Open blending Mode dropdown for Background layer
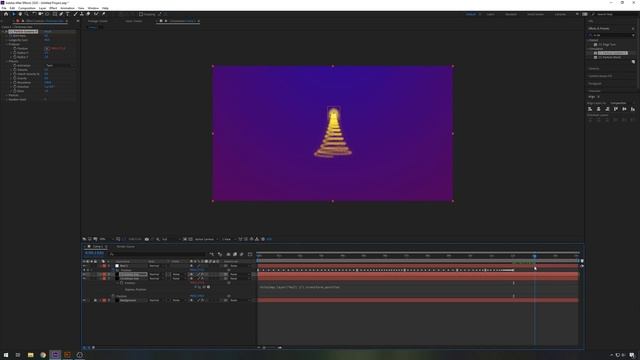Screen dimensions: 640x360 tap(156, 300)
